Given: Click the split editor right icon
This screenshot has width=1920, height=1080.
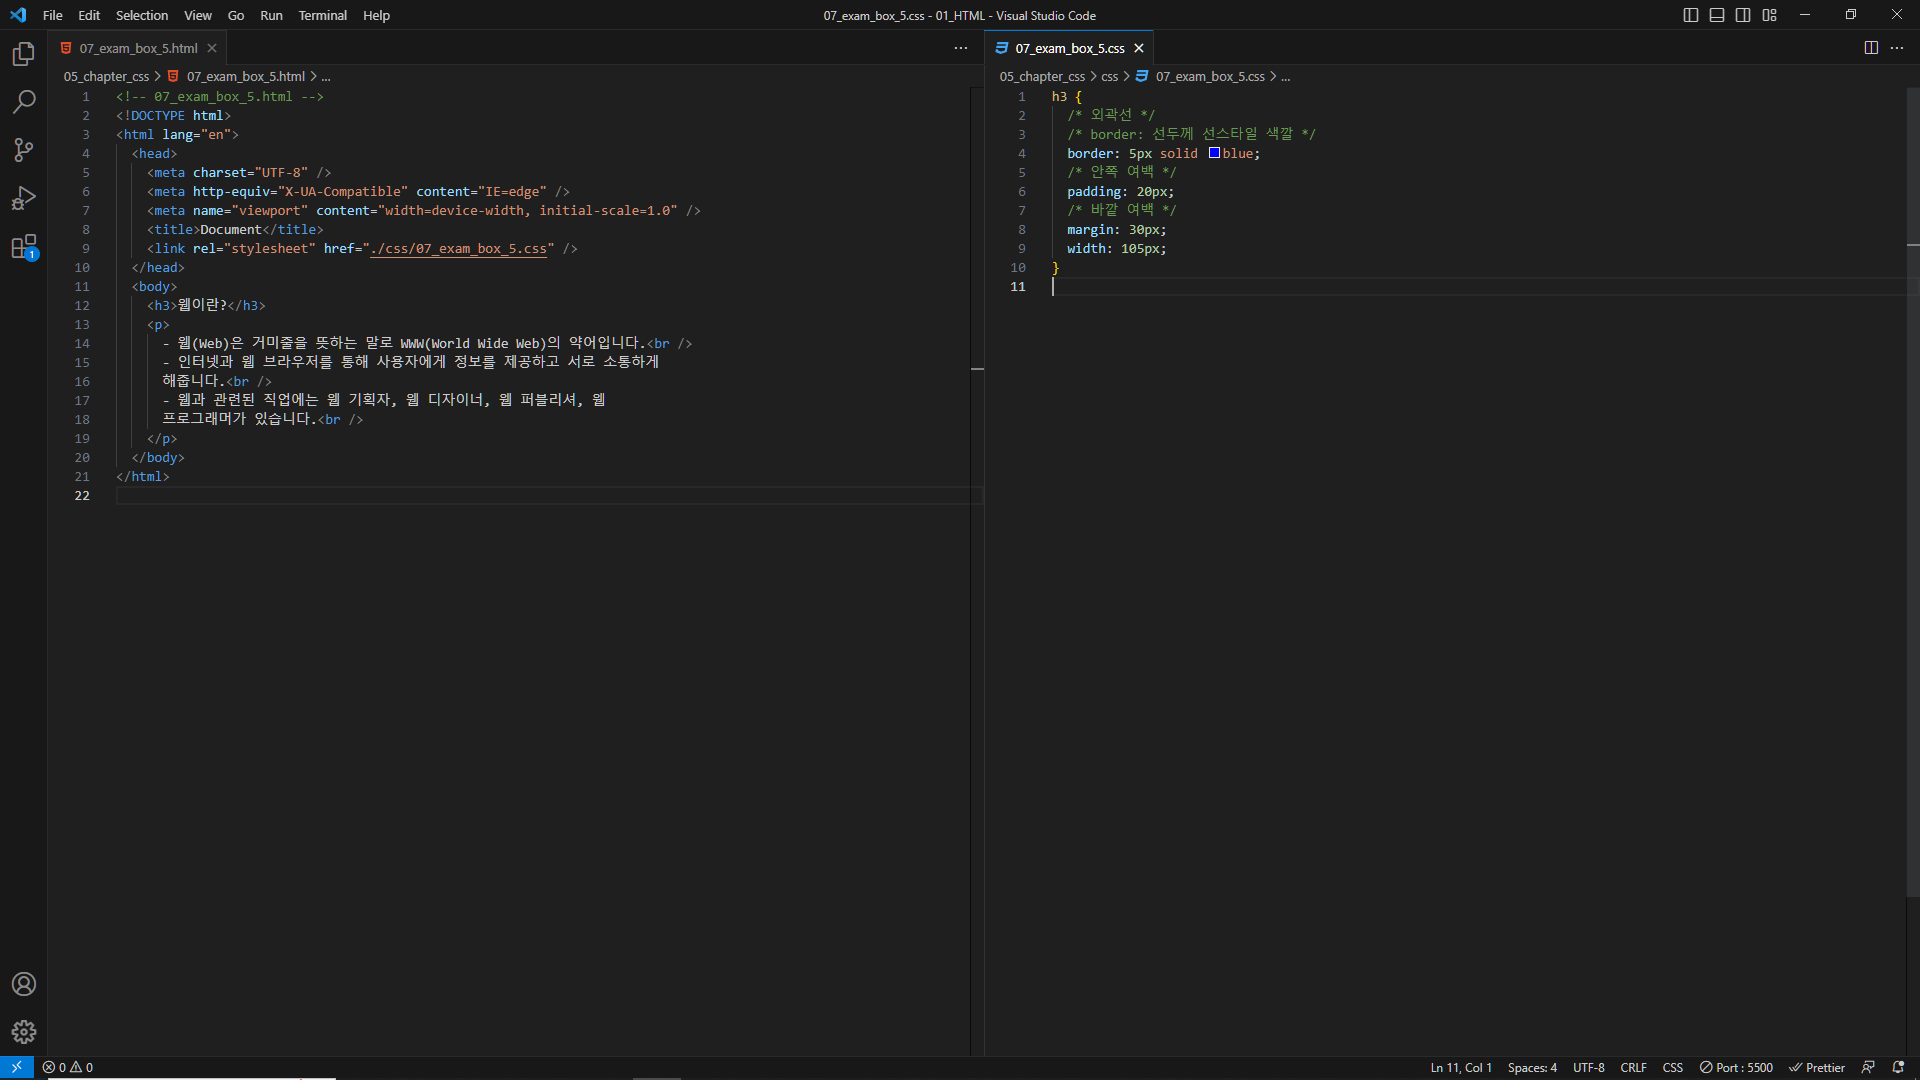Looking at the screenshot, I should pos(1871,48).
